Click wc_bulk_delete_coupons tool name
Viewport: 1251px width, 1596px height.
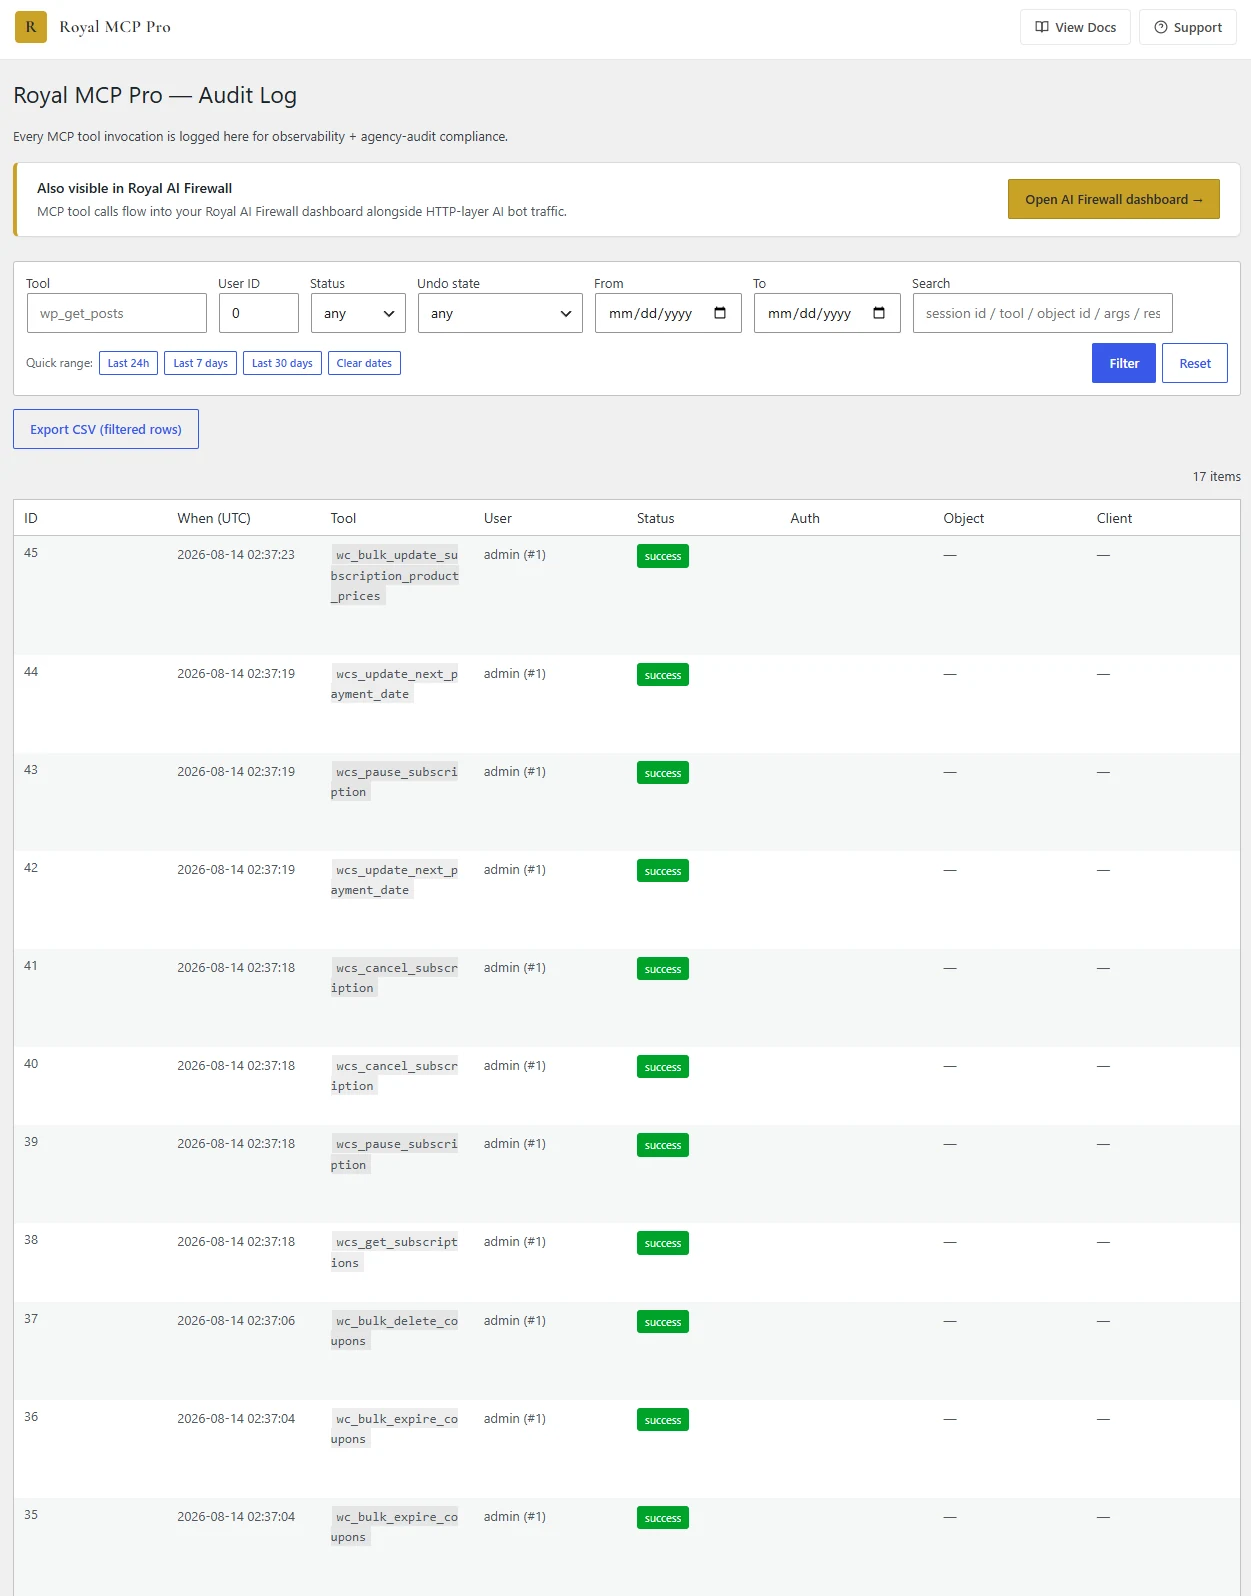tap(395, 1331)
